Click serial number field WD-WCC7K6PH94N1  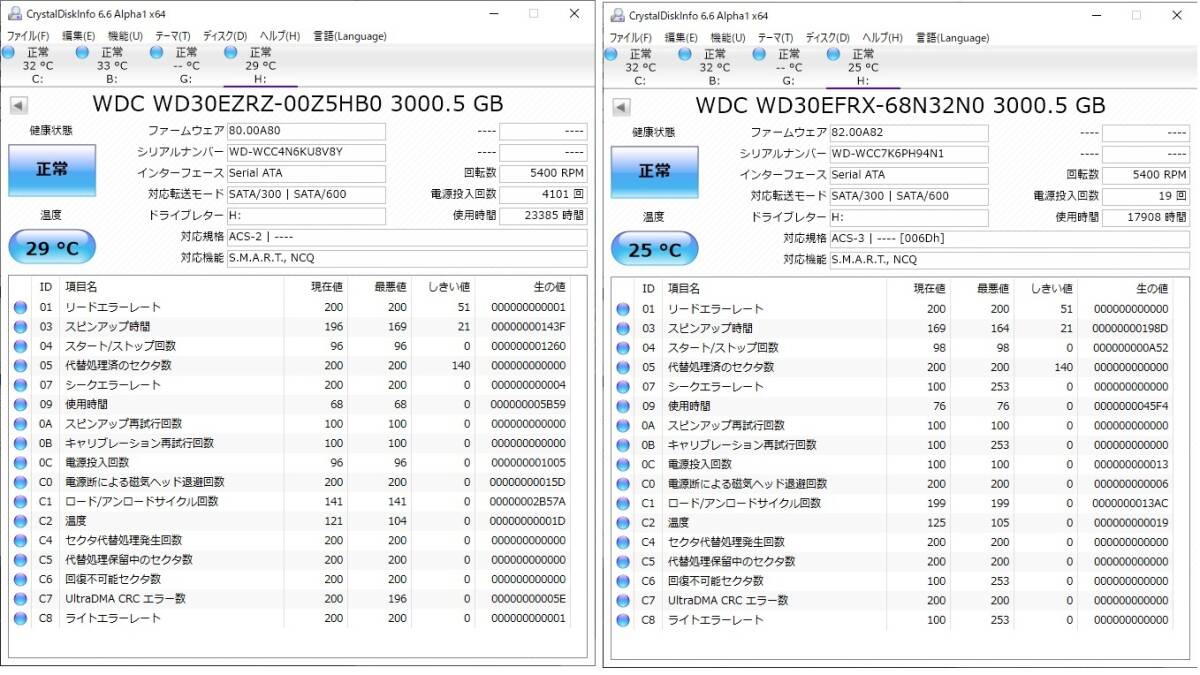pyautogui.click(x=909, y=154)
